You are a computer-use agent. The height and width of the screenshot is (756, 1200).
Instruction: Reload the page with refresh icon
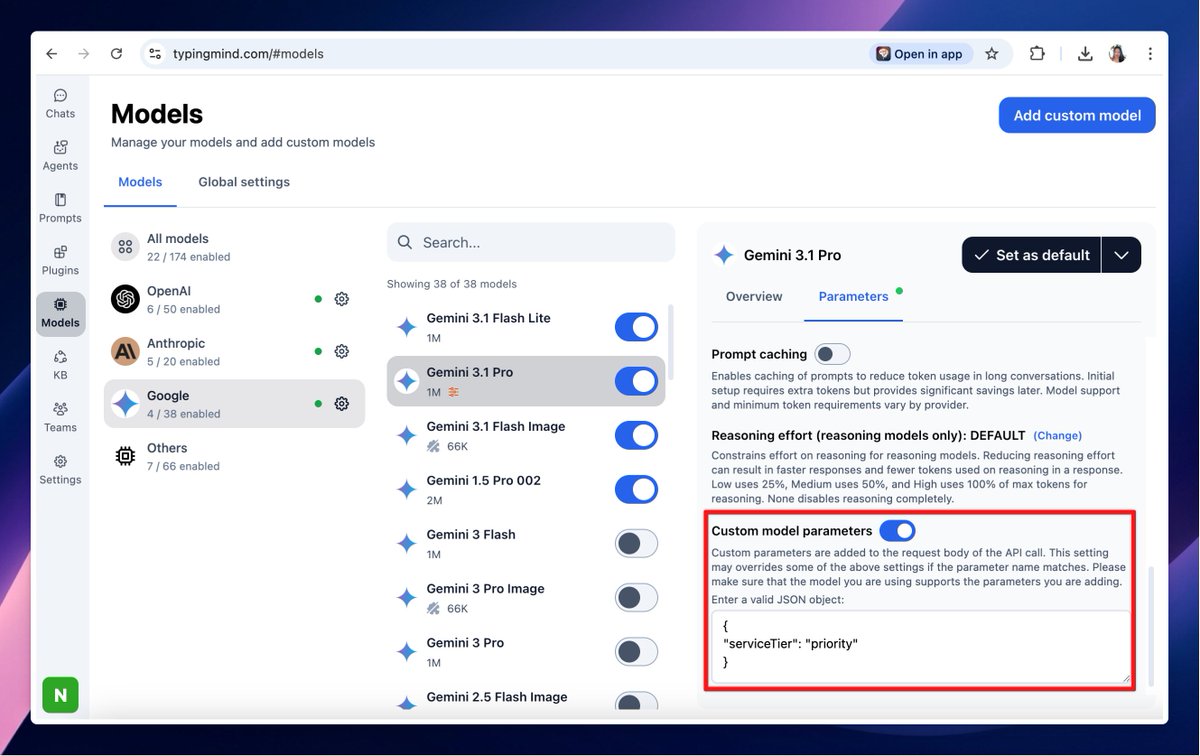point(116,54)
